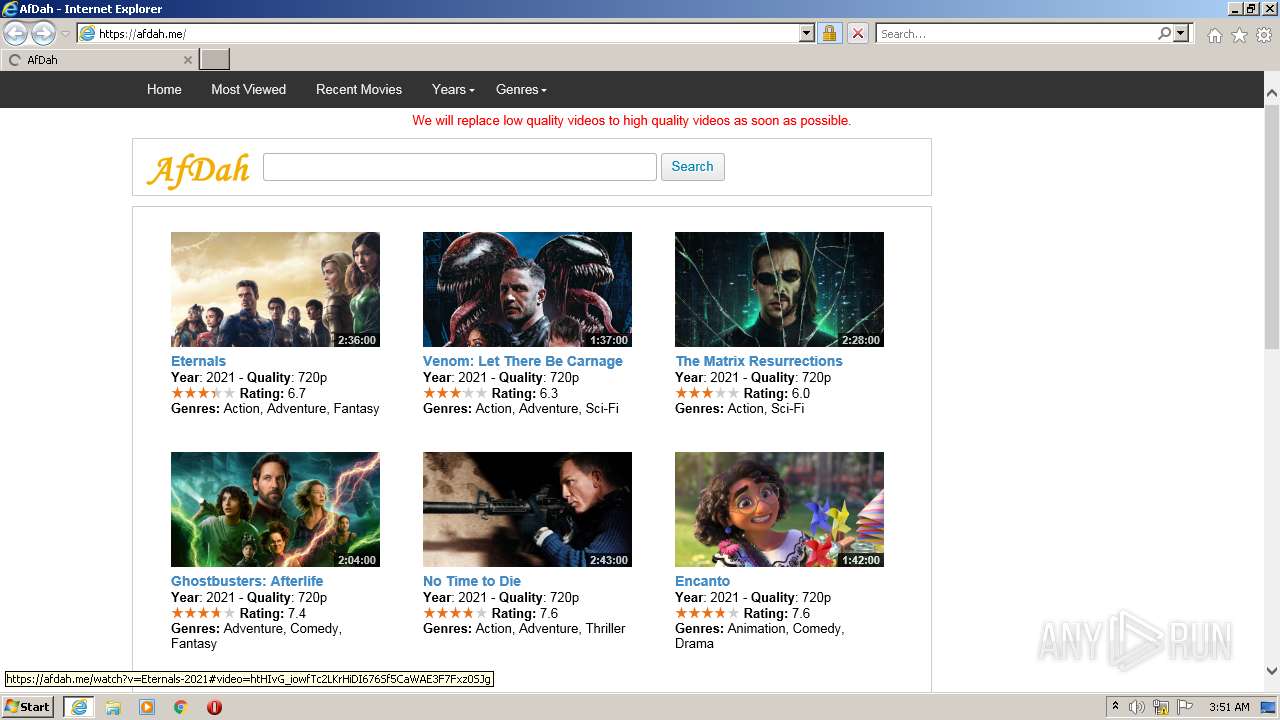
Task: Open the media player taskbar icon
Action: 147,707
